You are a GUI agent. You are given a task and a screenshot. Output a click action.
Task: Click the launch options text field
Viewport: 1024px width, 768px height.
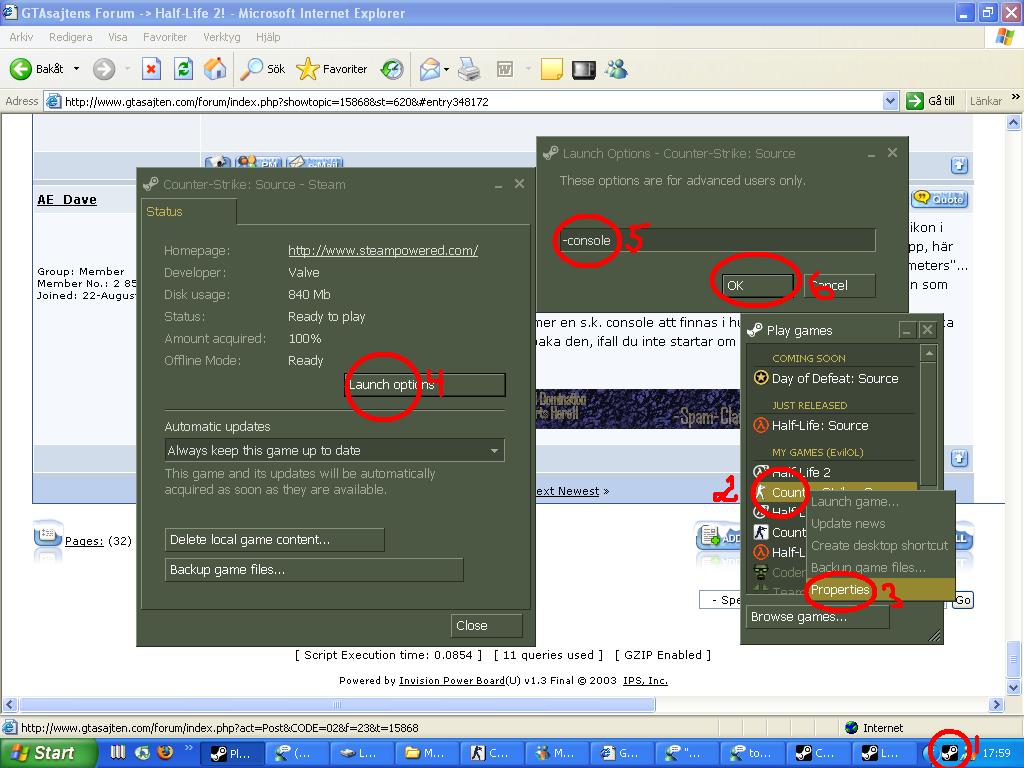716,240
